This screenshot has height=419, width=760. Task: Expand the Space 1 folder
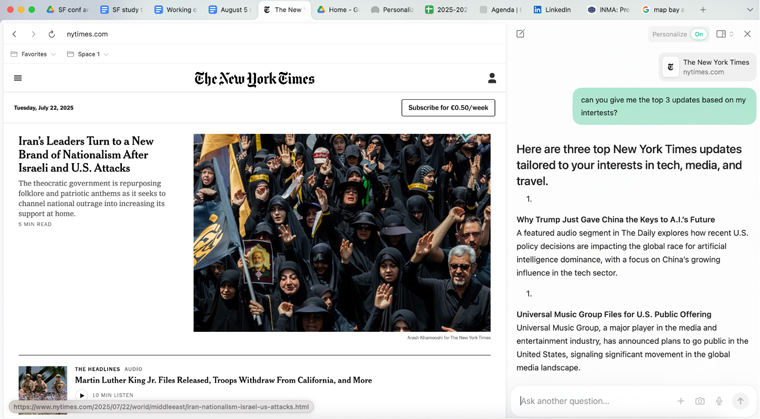click(x=88, y=54)
